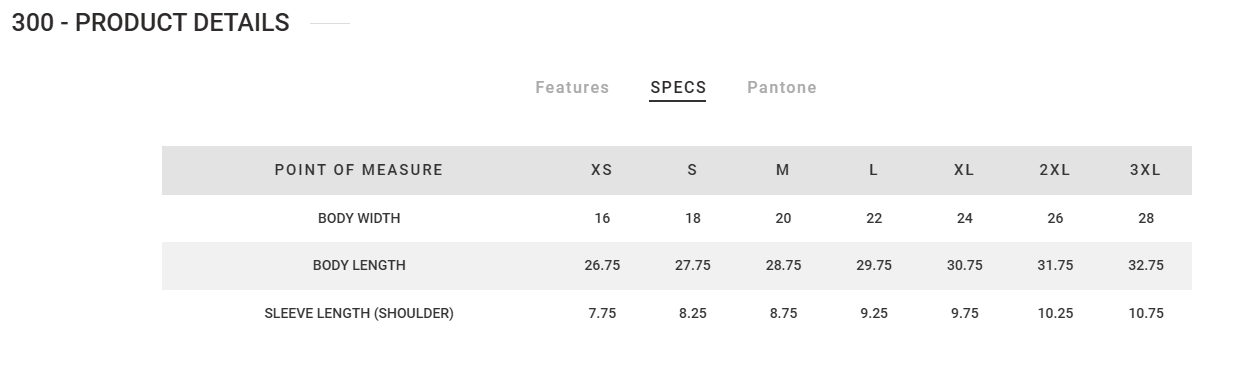
Task: Click the body width value 28
Action: click(x=1146, y=218)
